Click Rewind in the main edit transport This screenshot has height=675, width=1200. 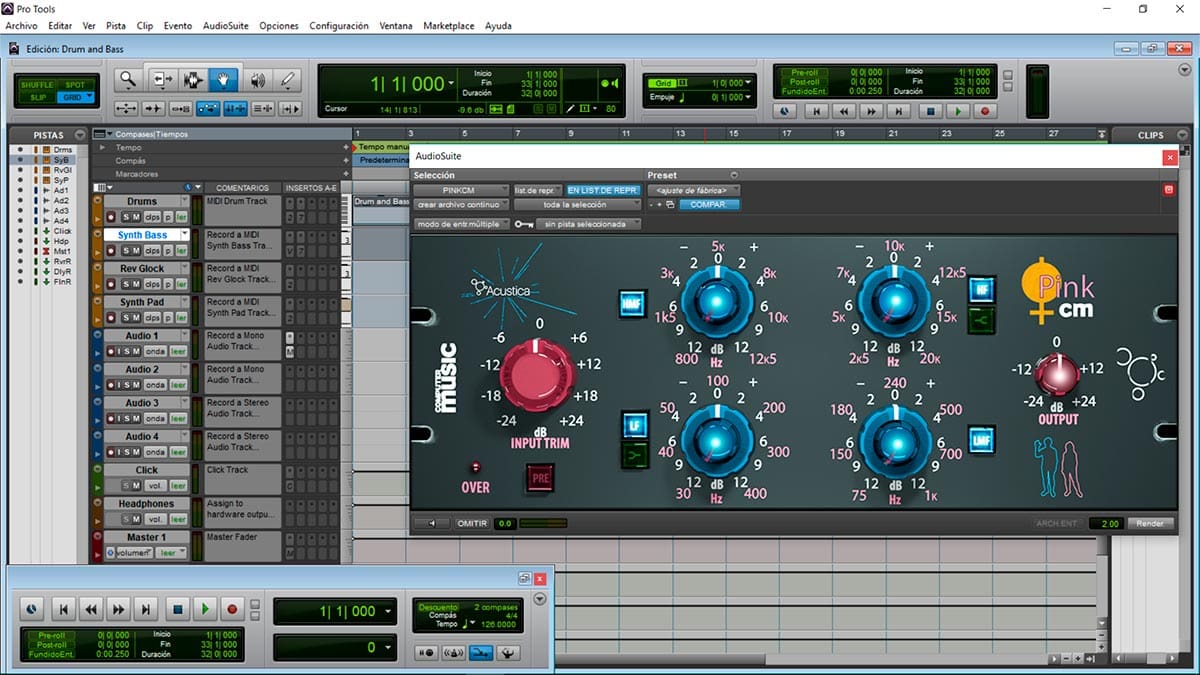(844, 112)
